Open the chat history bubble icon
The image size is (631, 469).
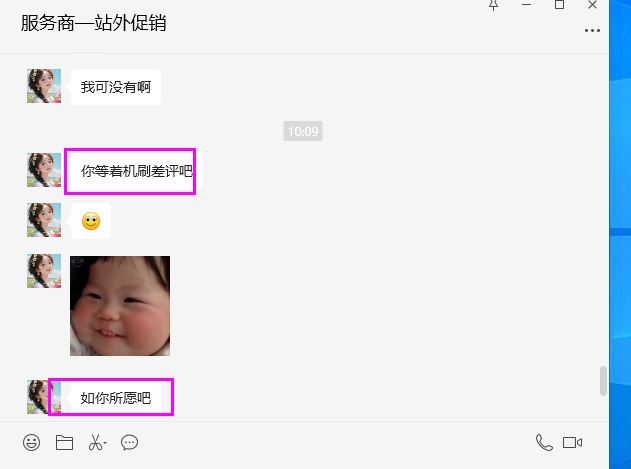point(129,442)
